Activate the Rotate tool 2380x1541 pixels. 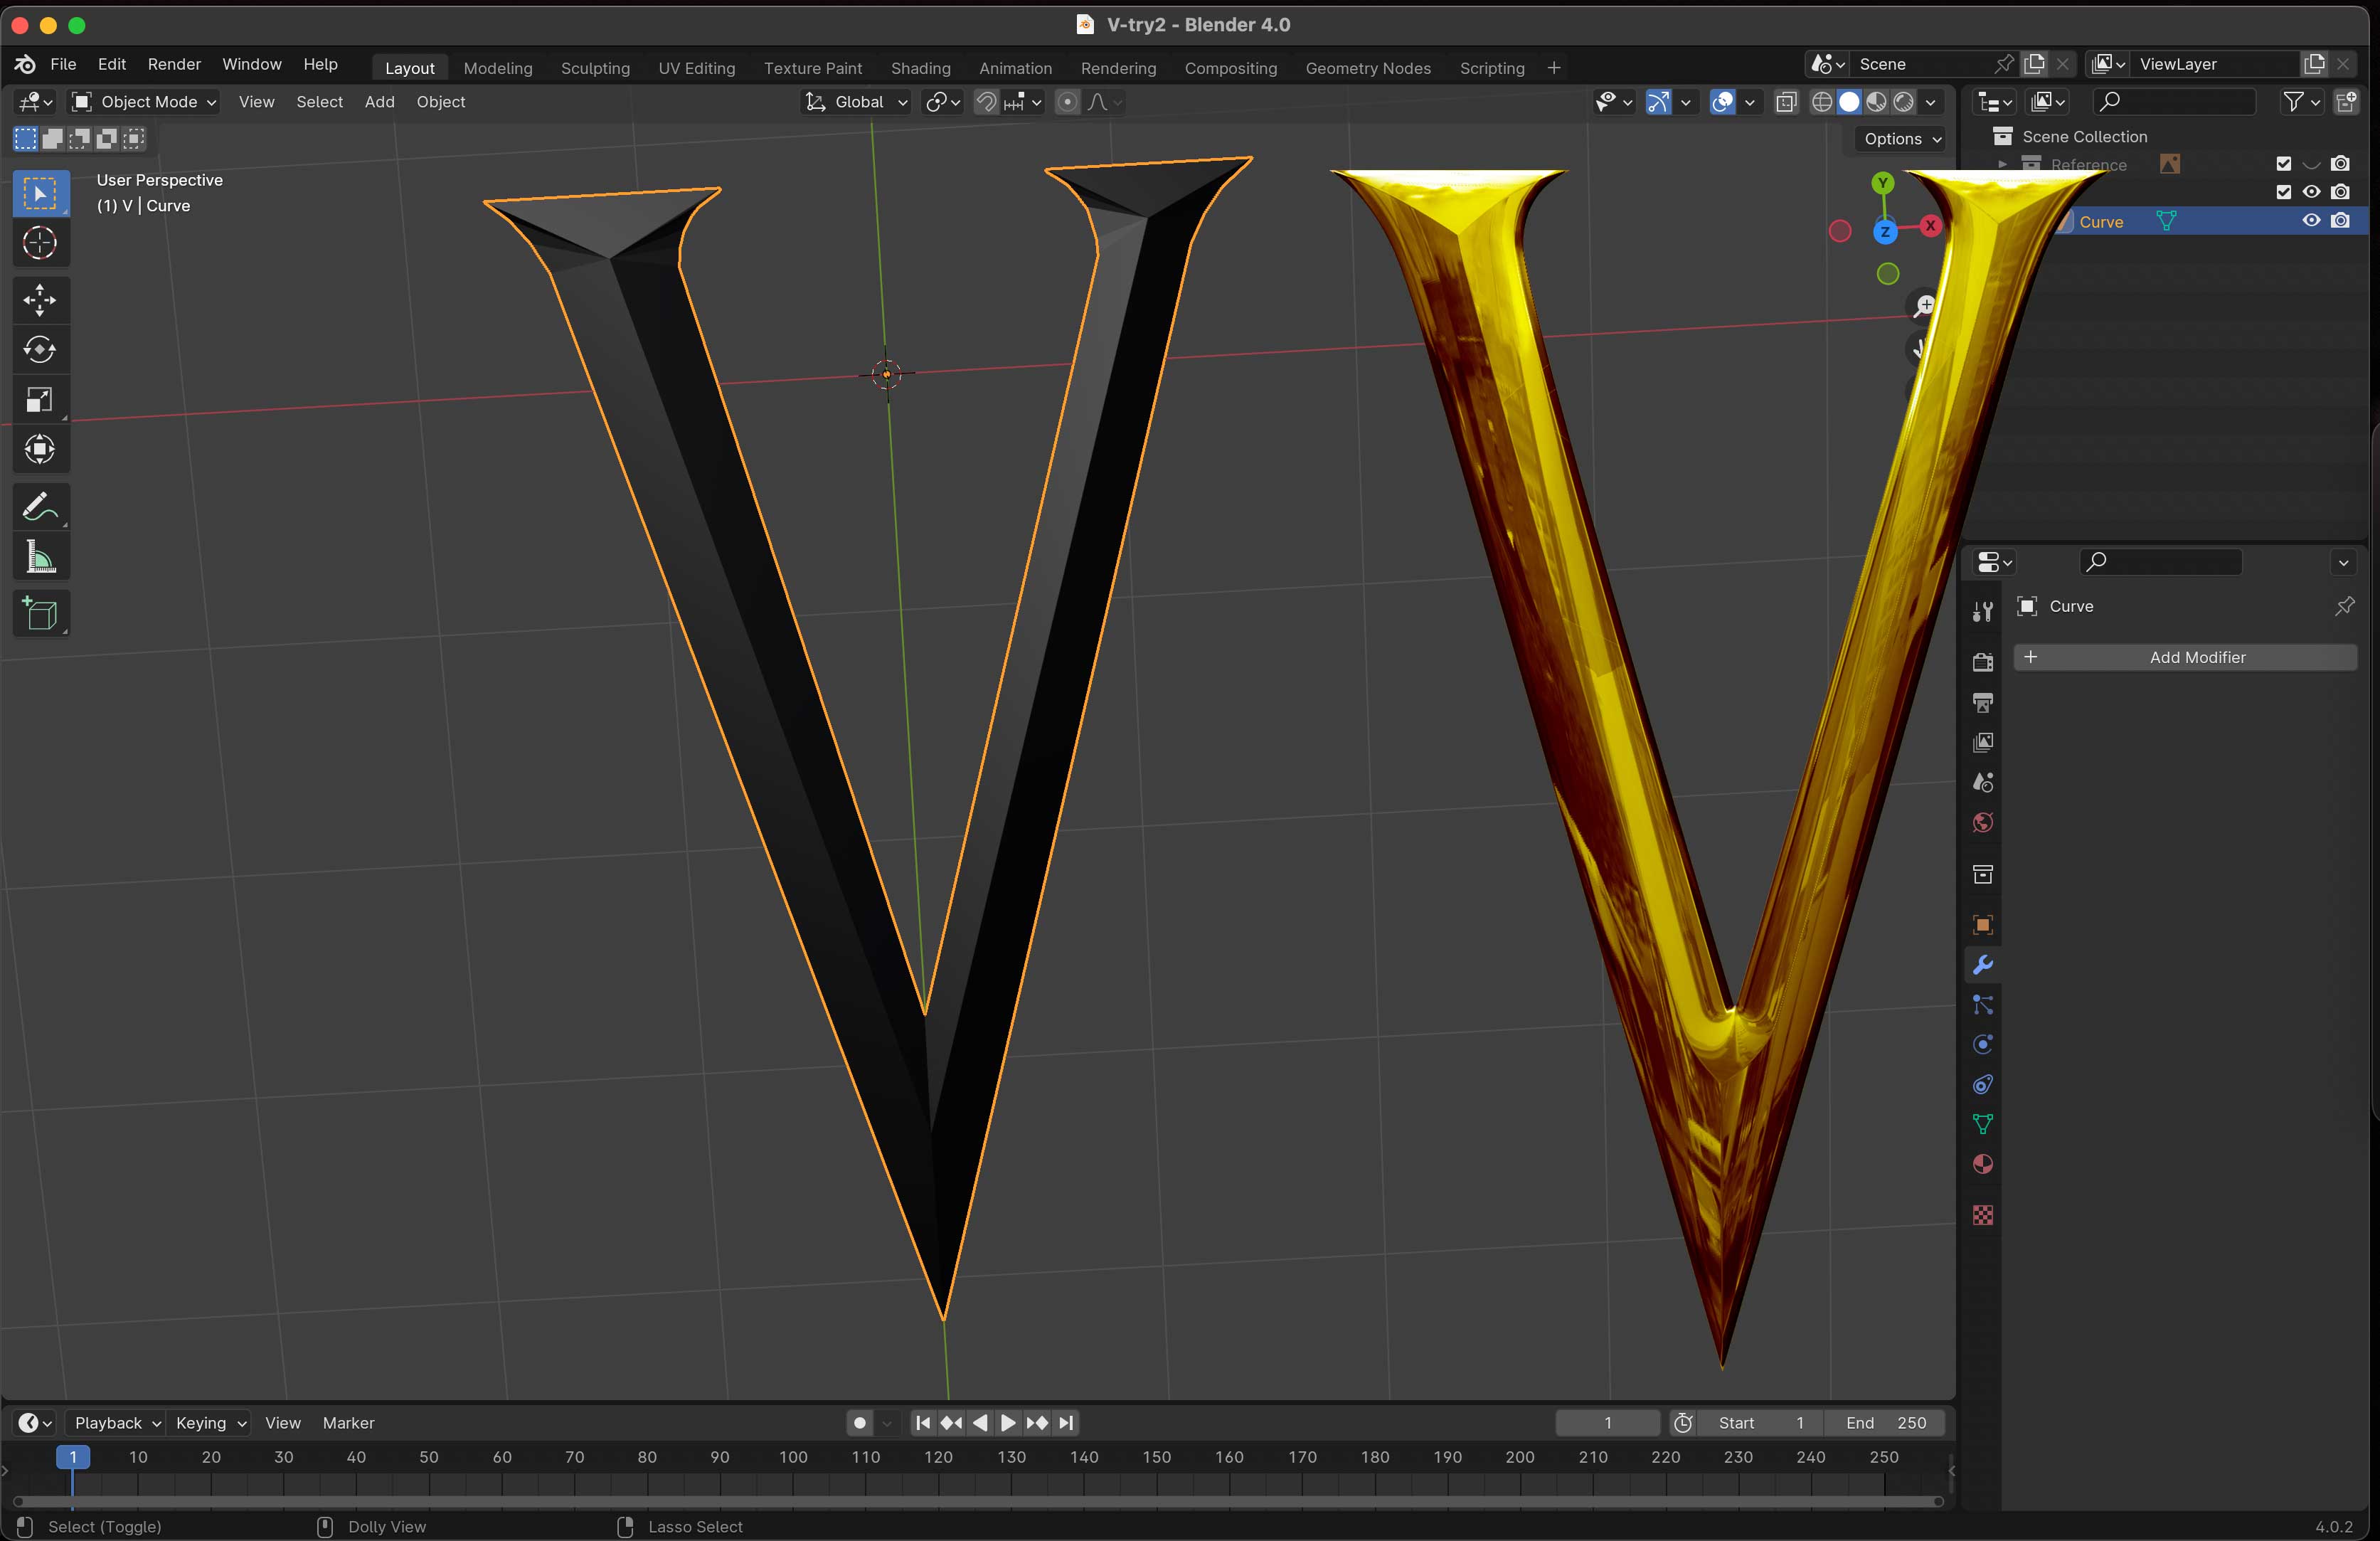[40, 350]
